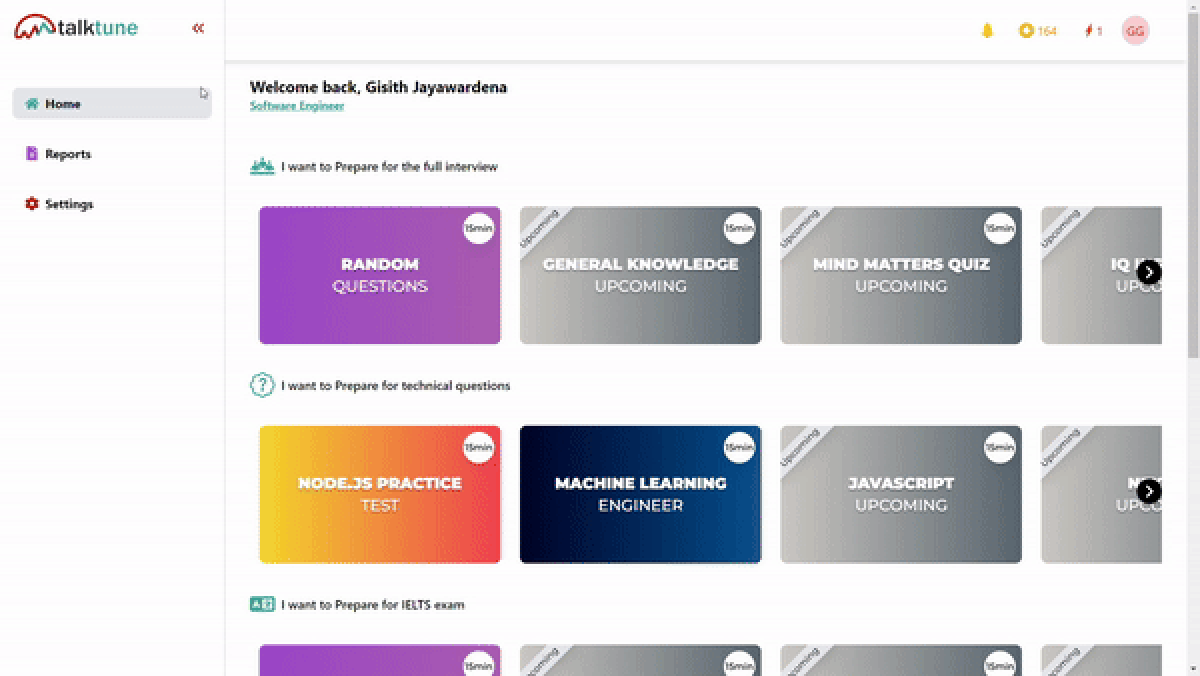Click the Mind Matters Quiz card
The width and height of the screenshot is (1200, 676).
click(900, 275)
